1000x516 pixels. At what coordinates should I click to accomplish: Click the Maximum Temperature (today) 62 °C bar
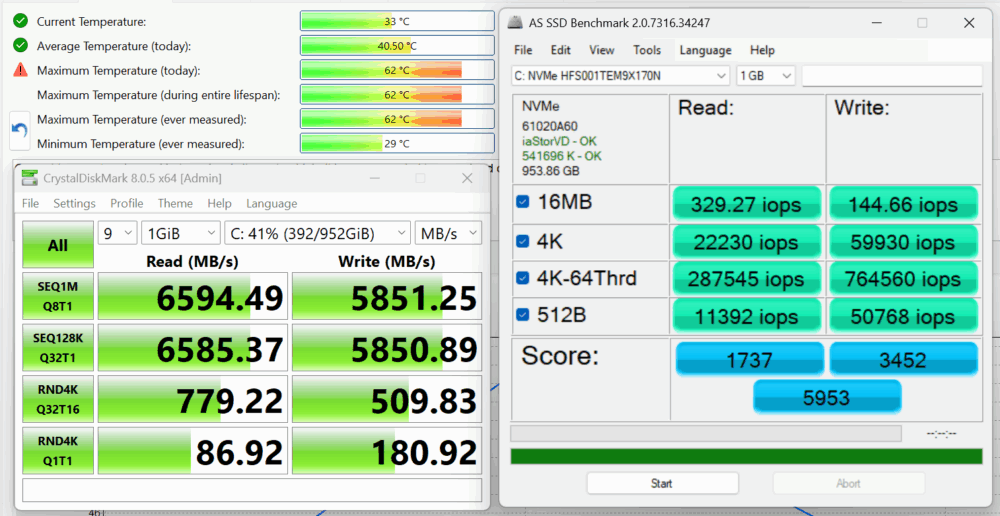tap(397, 70)
